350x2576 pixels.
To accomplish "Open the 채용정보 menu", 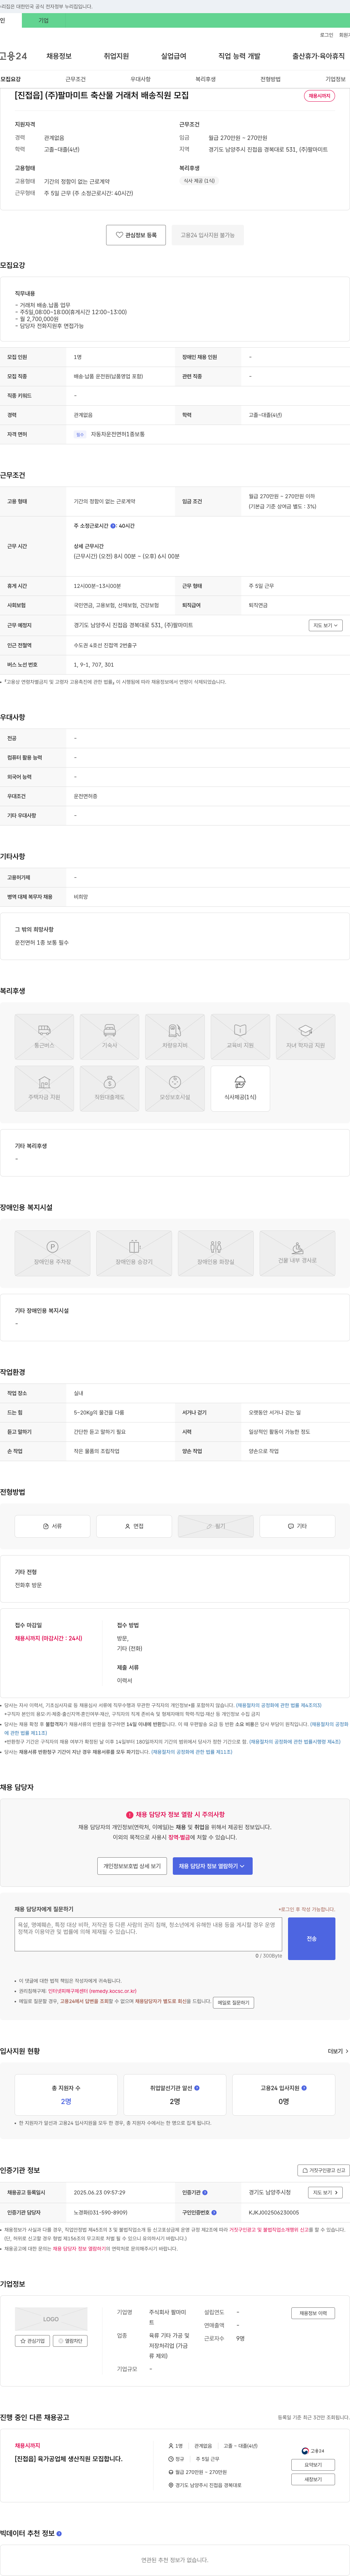I will tap(59, 57).
